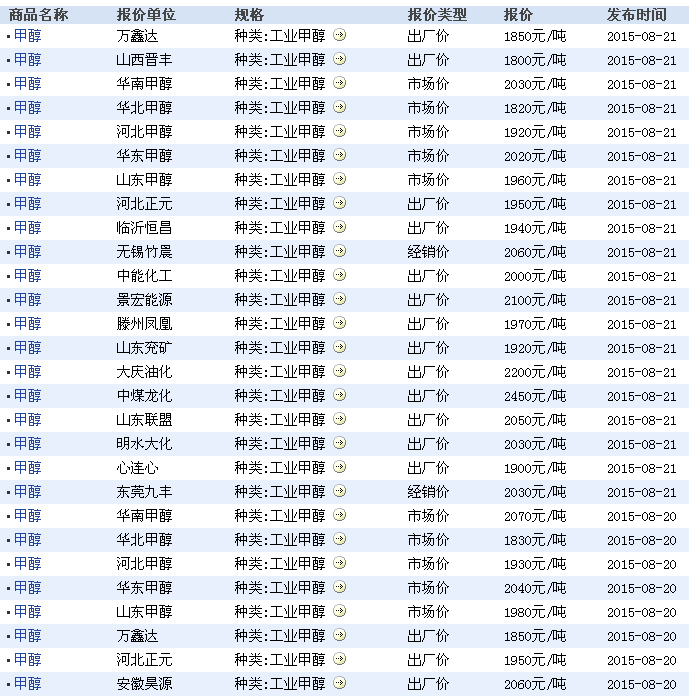
Task: Select the 2200元/吨 price cell
Action: tap(535, 372)
